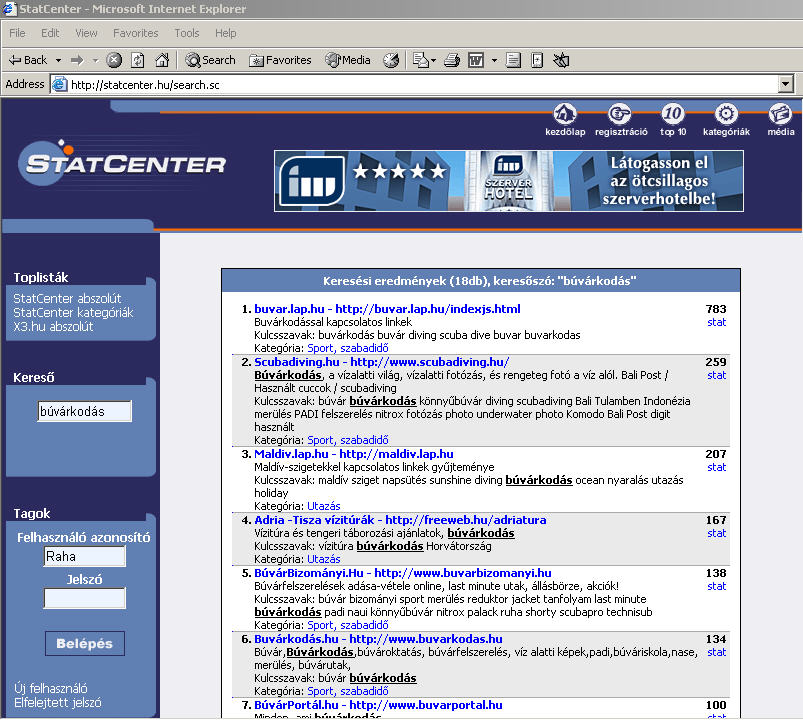
Task: Open the Favorites menu
Action: click(x=136, y=33)
